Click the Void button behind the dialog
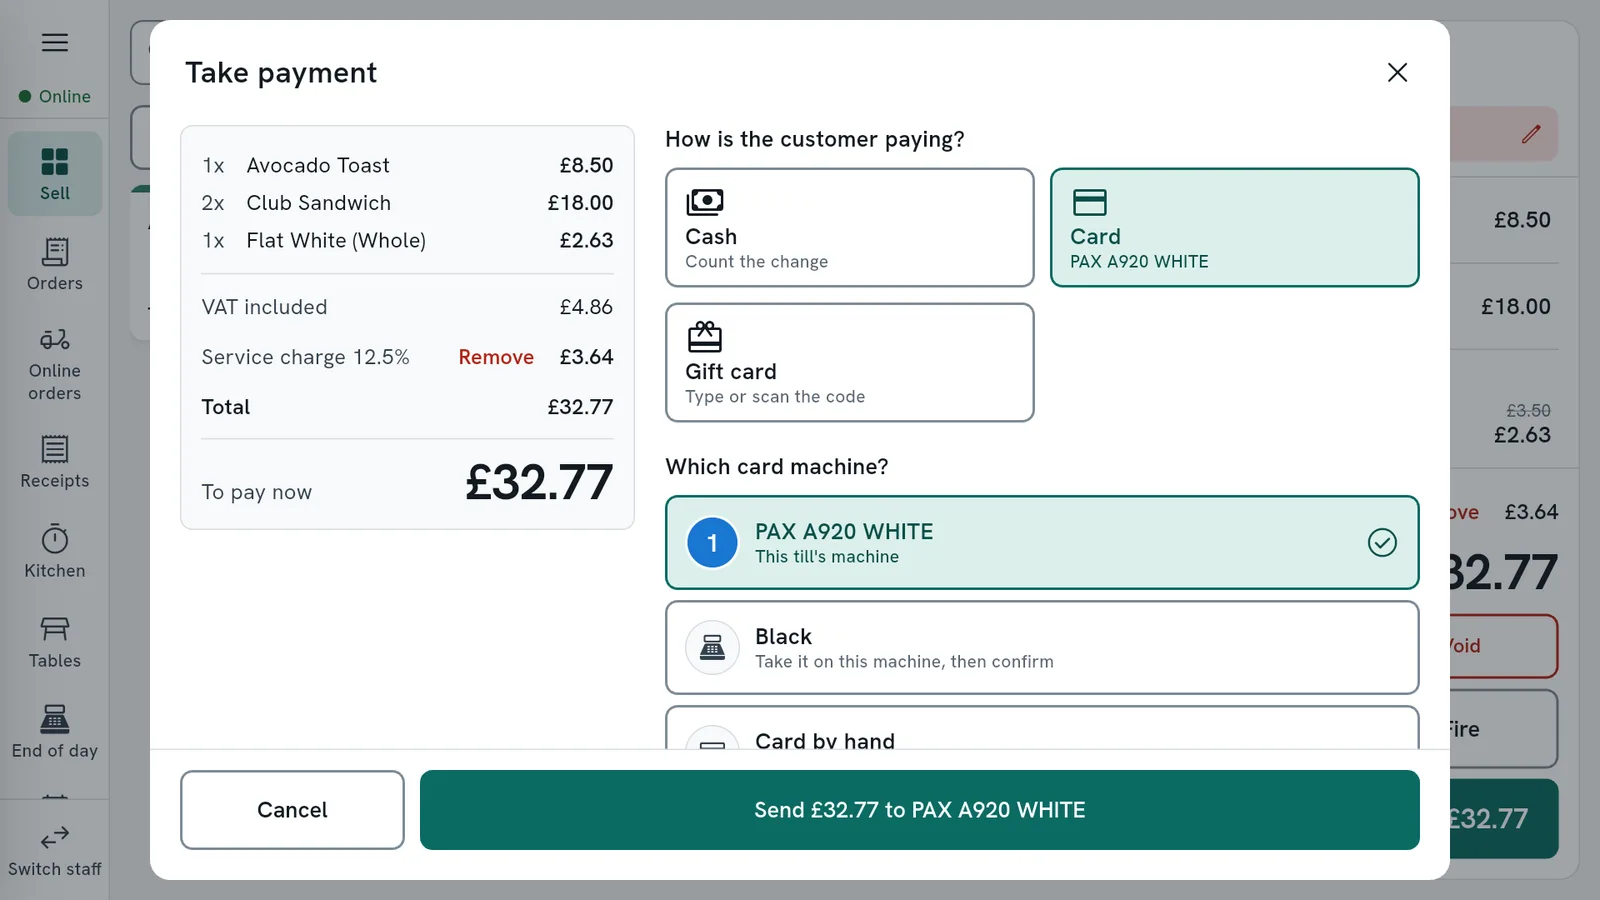The image size is (1600, 900). [x=1503, y=646]
